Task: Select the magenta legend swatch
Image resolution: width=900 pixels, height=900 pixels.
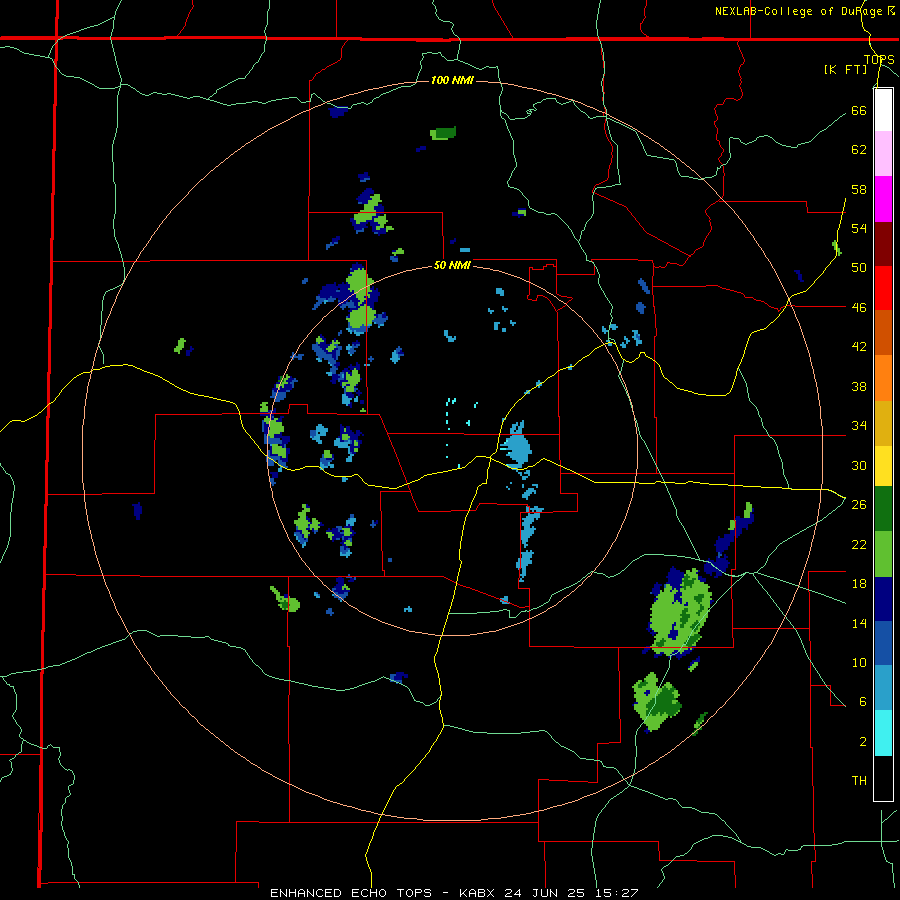Action: [883, 199]
